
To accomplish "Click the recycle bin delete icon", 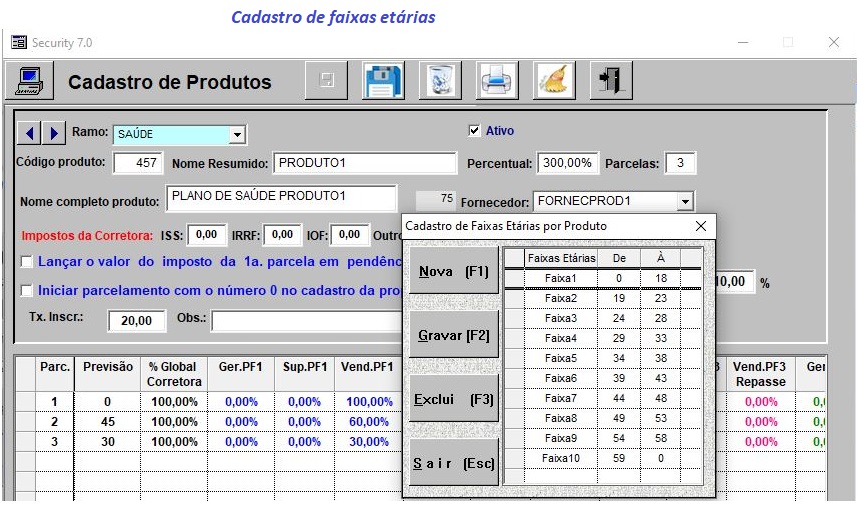I will (440, 81).
